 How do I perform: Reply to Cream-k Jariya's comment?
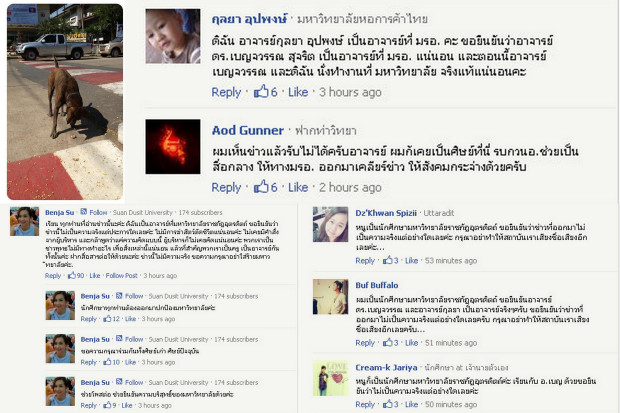365,404
